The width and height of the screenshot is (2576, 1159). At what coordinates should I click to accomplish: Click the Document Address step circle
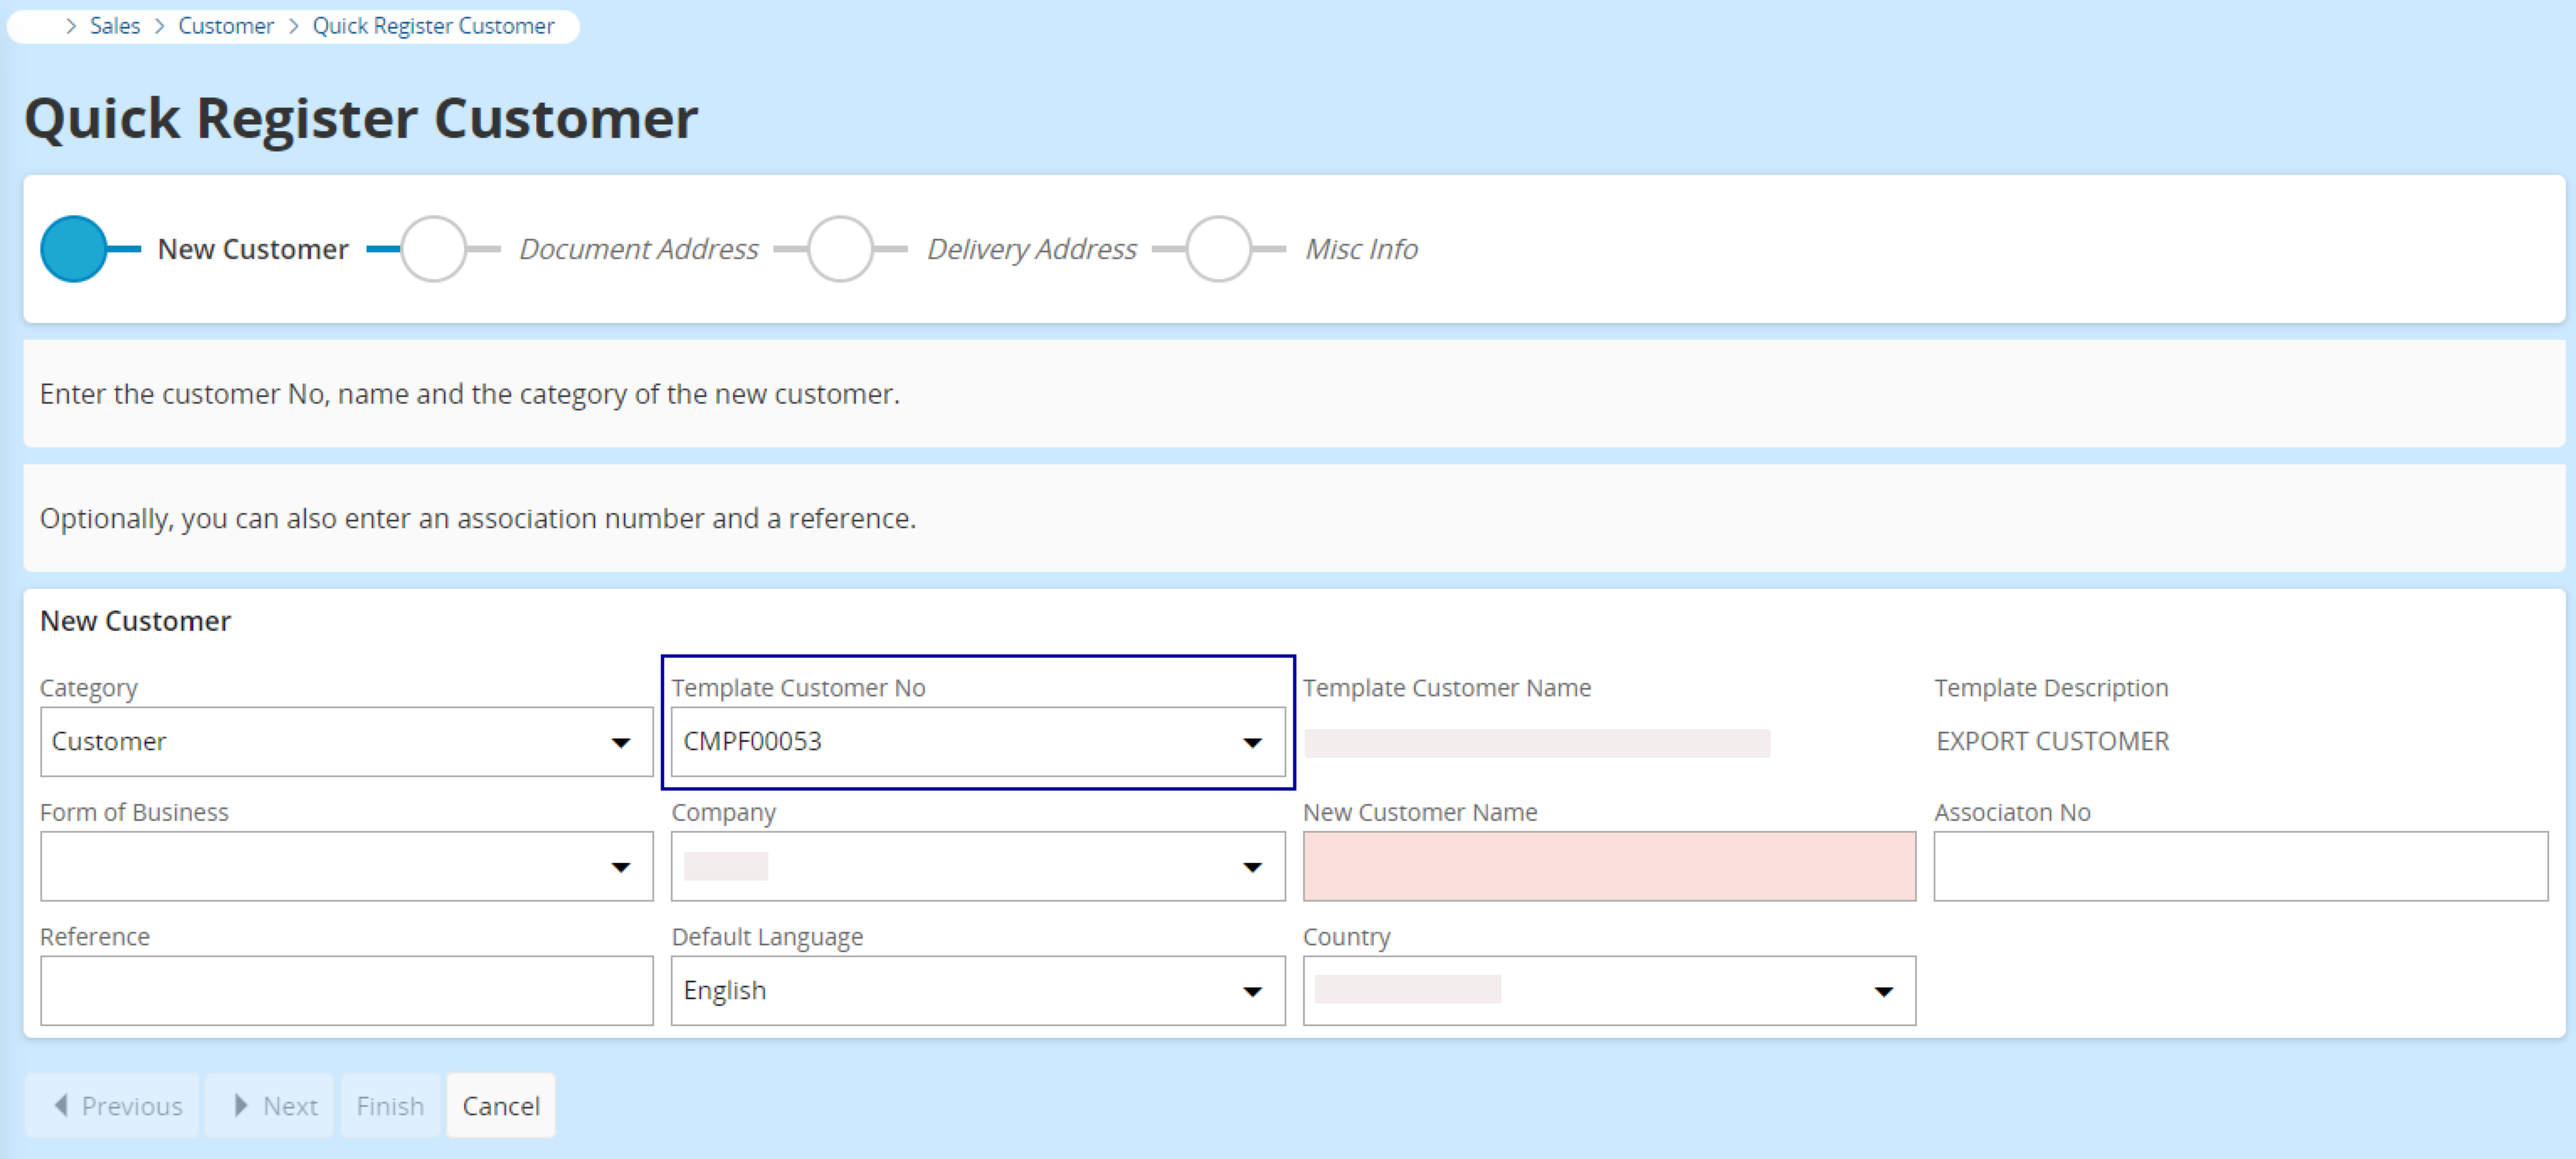point(433,249)
